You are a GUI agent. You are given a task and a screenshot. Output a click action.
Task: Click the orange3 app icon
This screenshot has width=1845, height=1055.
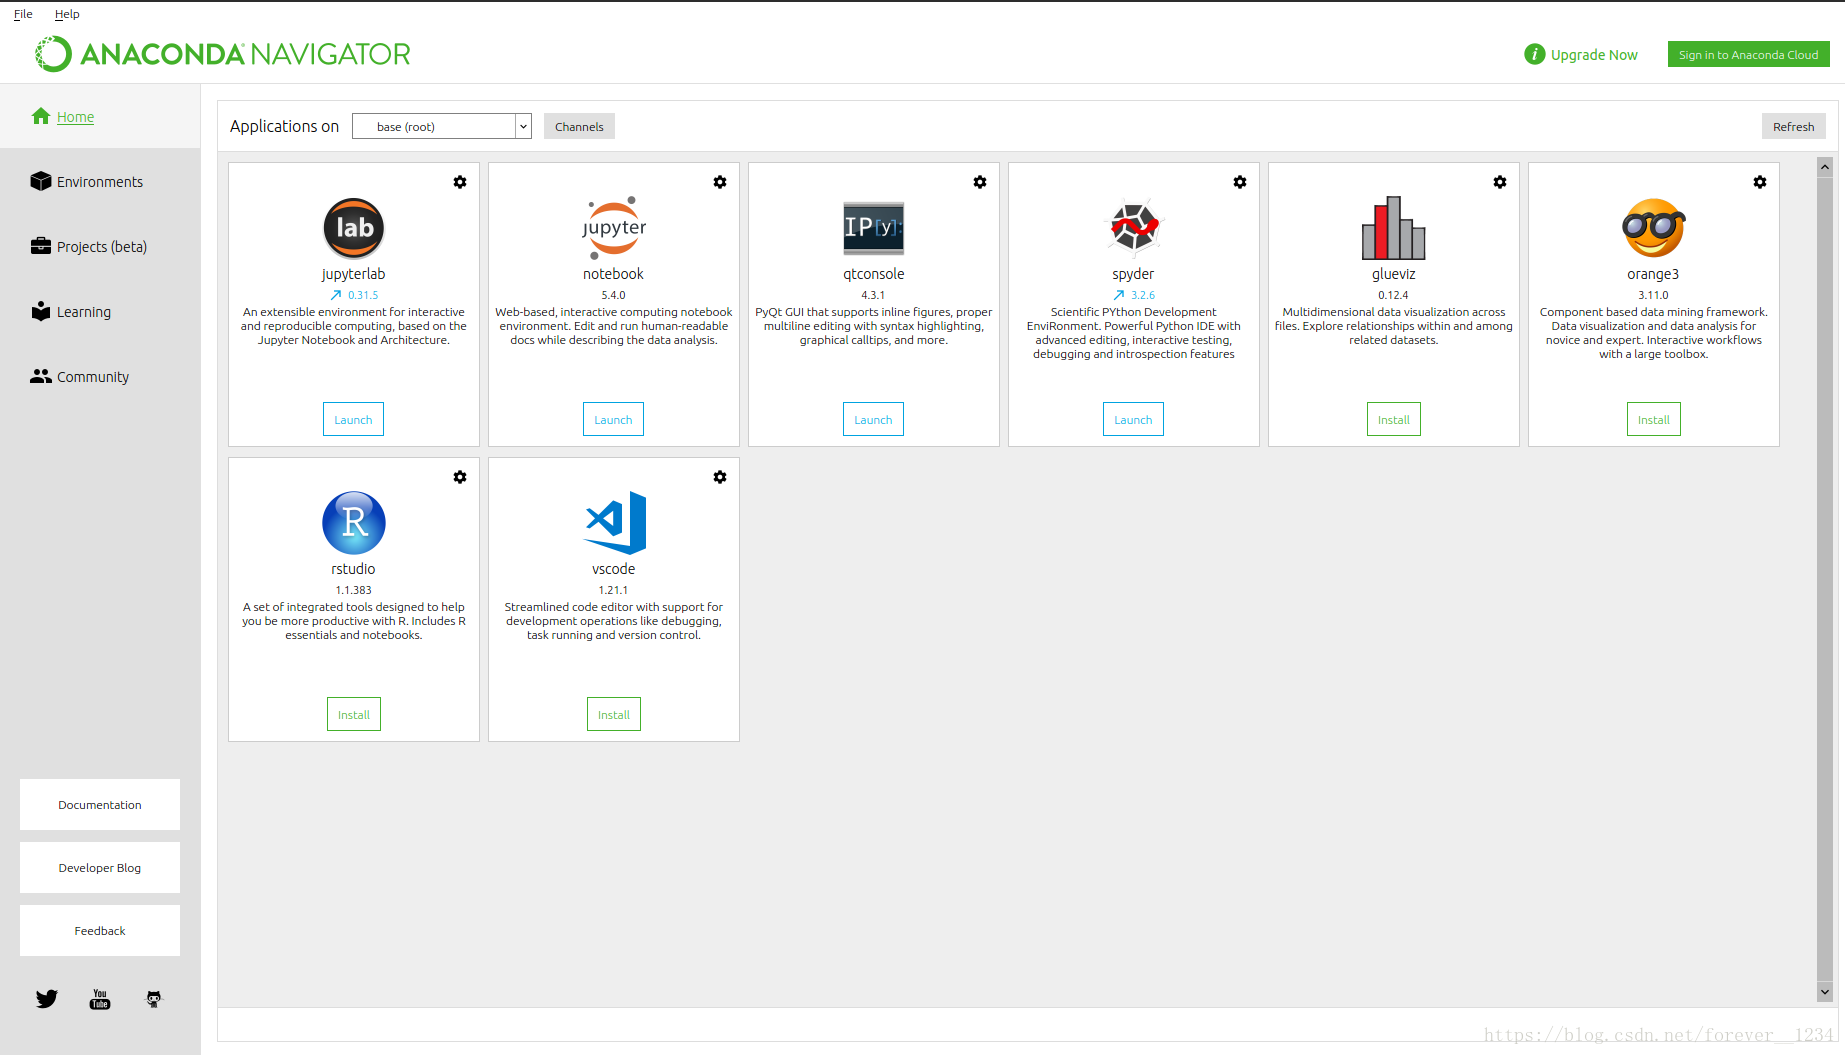(x=1654, y=228)
